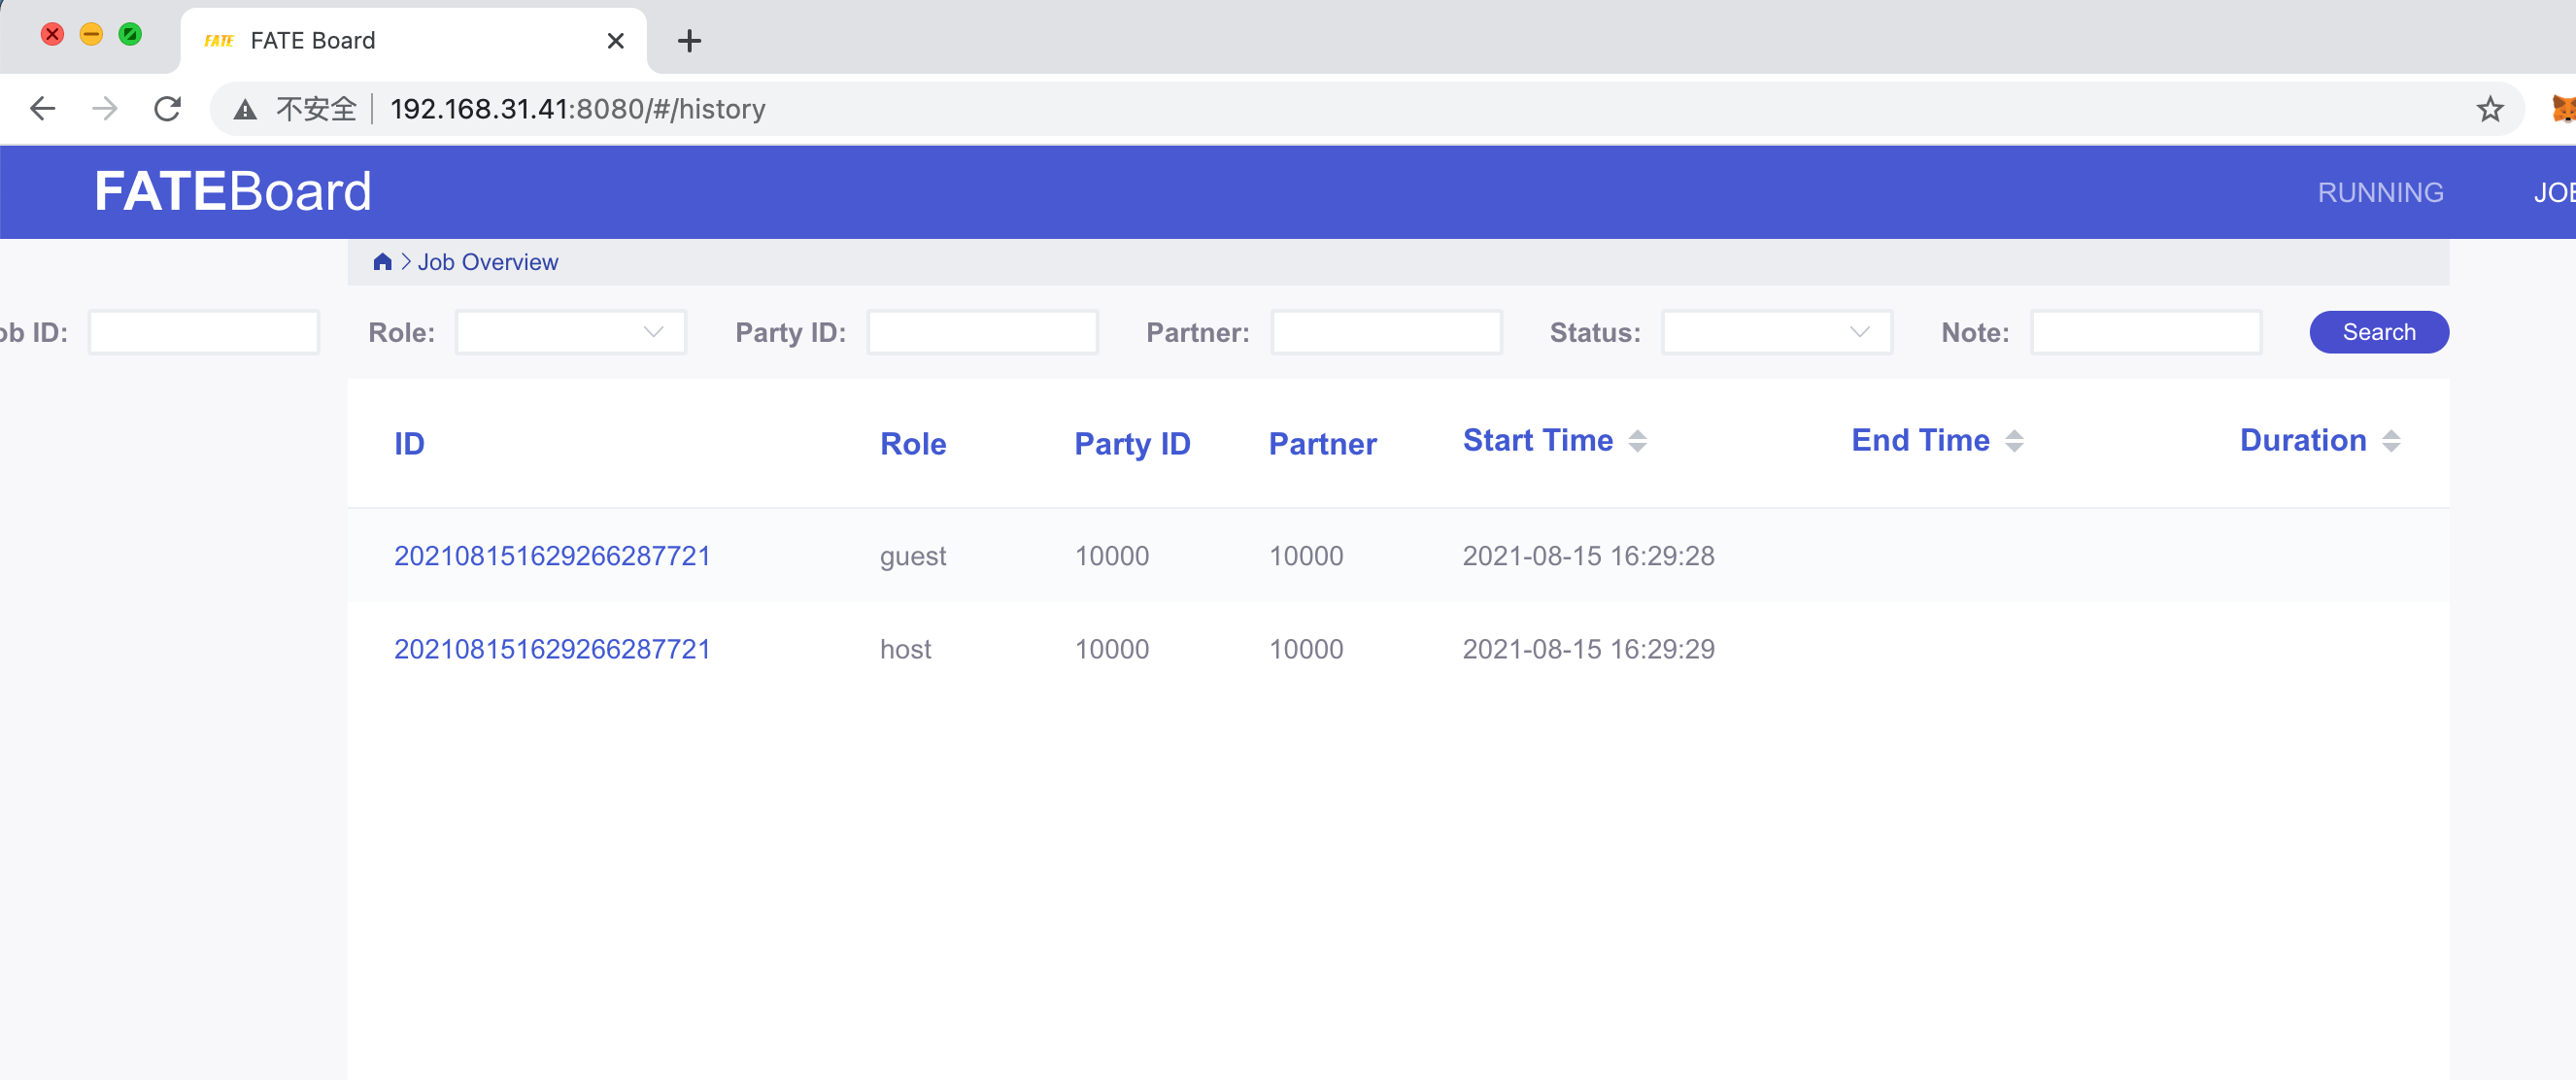Bookmark page with star icon
Screen dimensions: 2576x1080
pos(2489,109)
